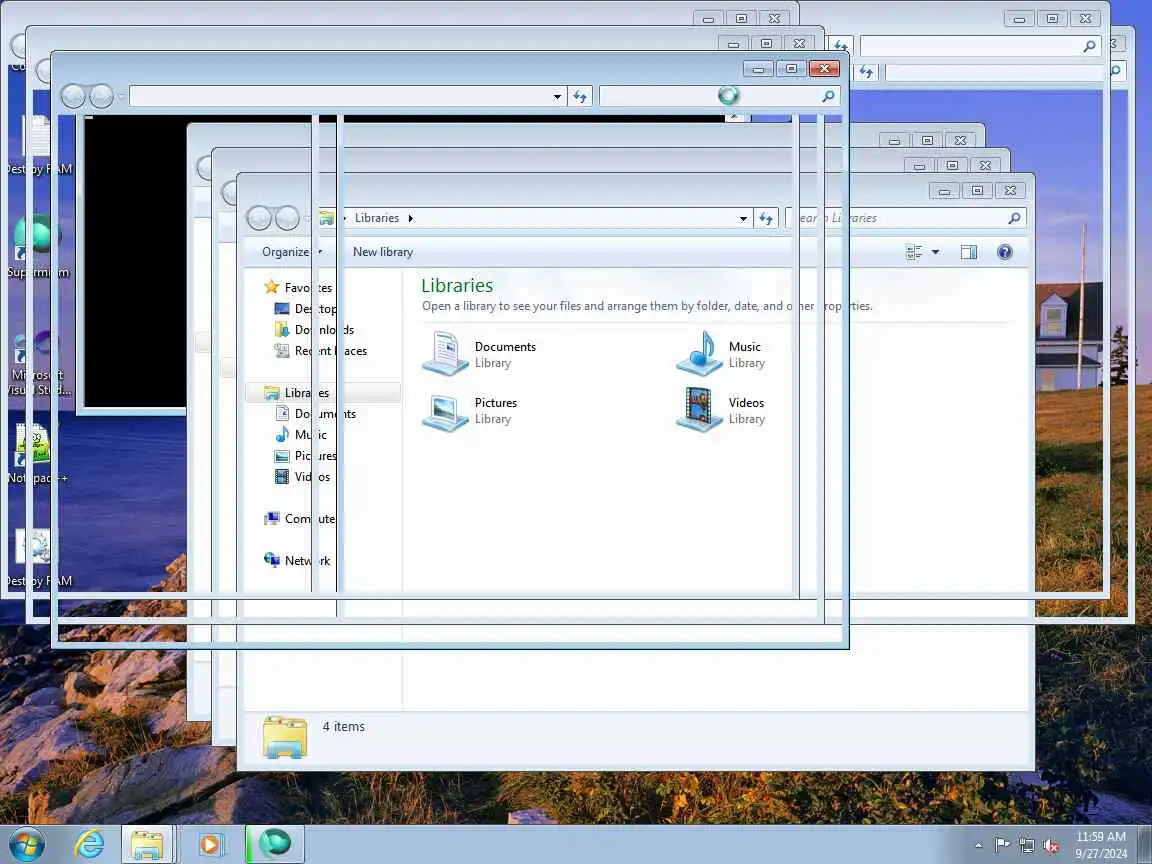Viewport: 1152px width, 864px height.
Task: Select Desktop under Favorites
Action: click(306, 309)
